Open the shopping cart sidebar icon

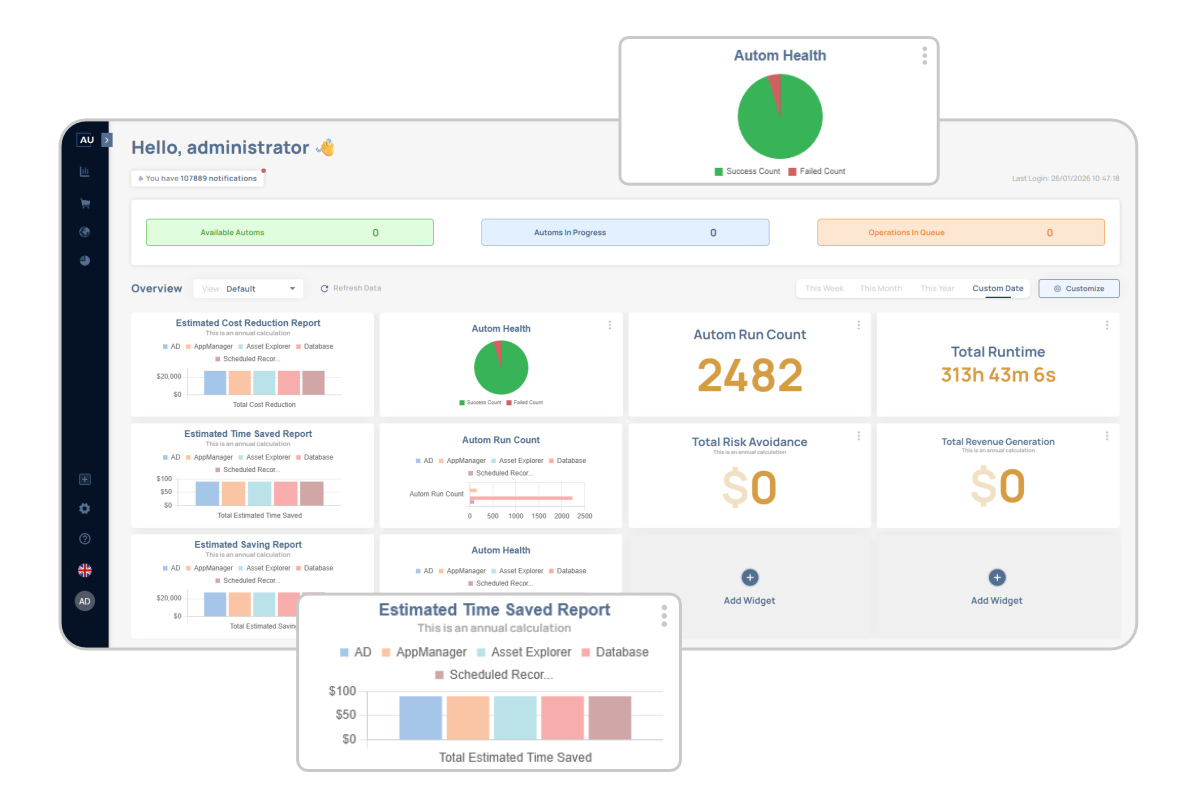(85, 203)
